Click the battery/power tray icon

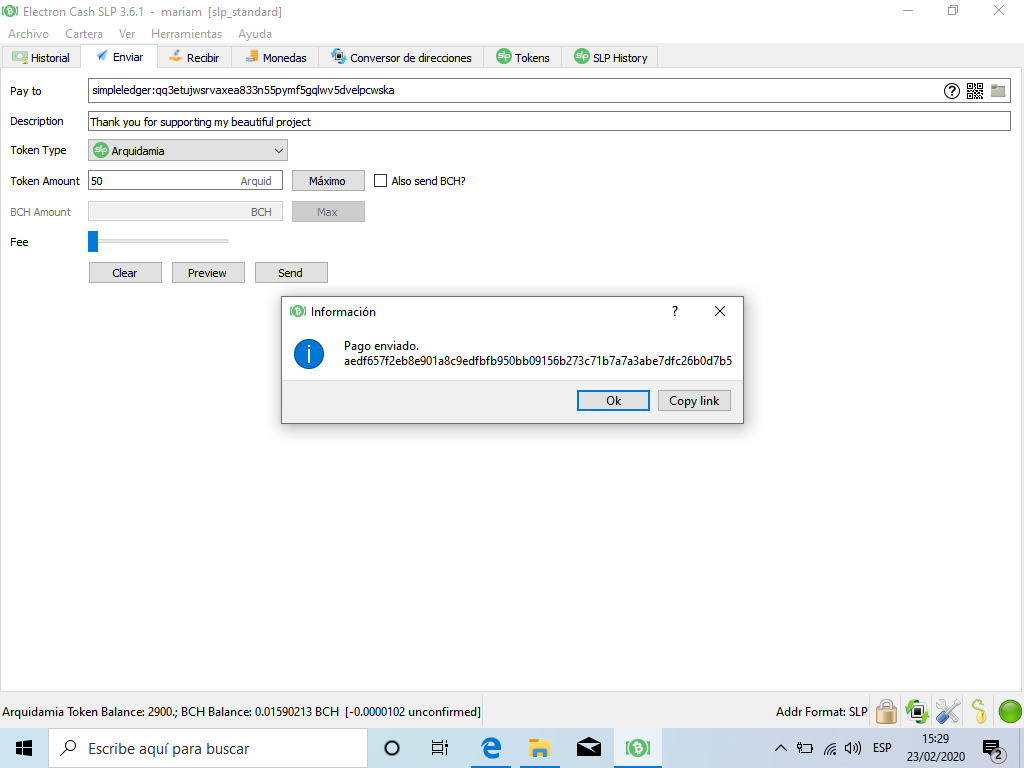[805, 748]
